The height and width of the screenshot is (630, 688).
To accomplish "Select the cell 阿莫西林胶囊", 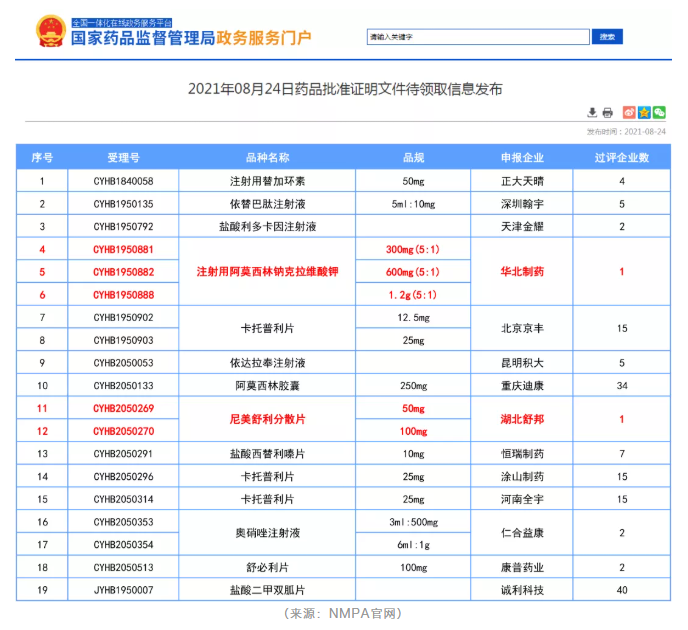I will pos(267,386).
